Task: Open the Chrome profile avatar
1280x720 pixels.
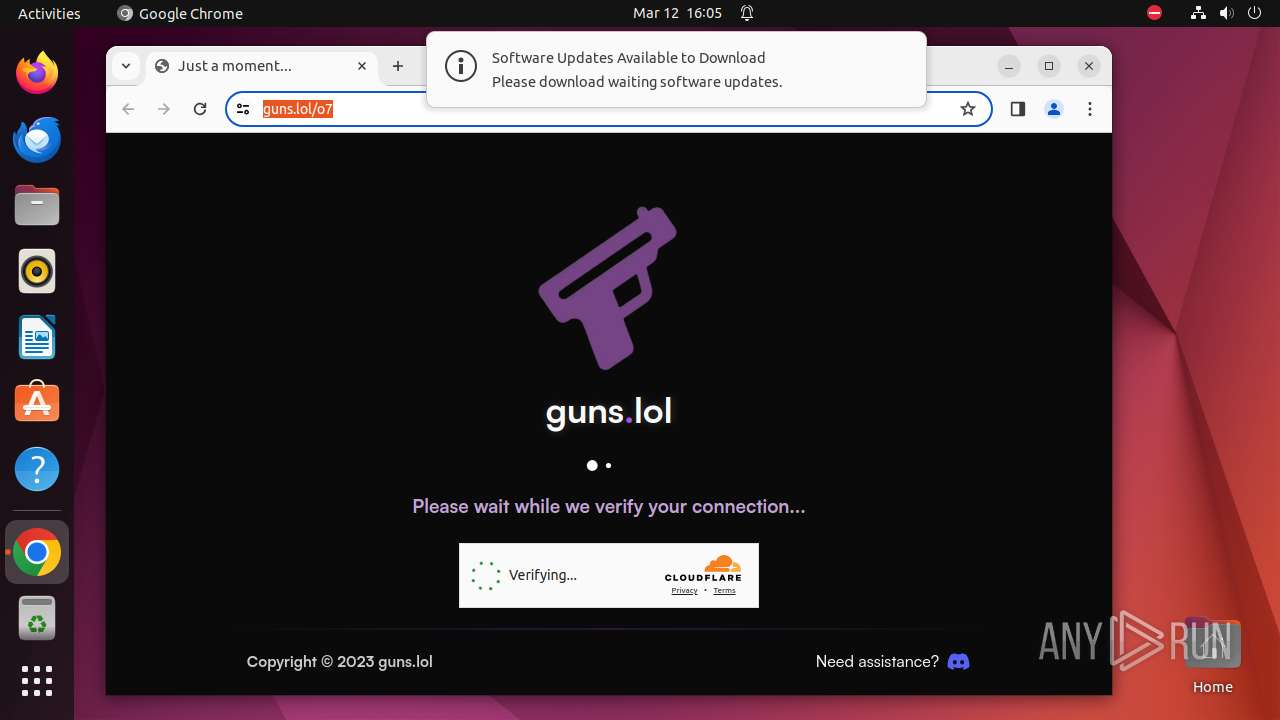Action: (1054, 109)
